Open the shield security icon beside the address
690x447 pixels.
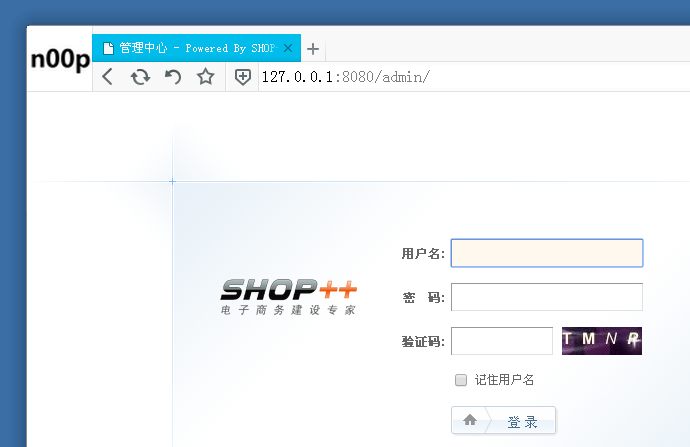click(242, 77)
